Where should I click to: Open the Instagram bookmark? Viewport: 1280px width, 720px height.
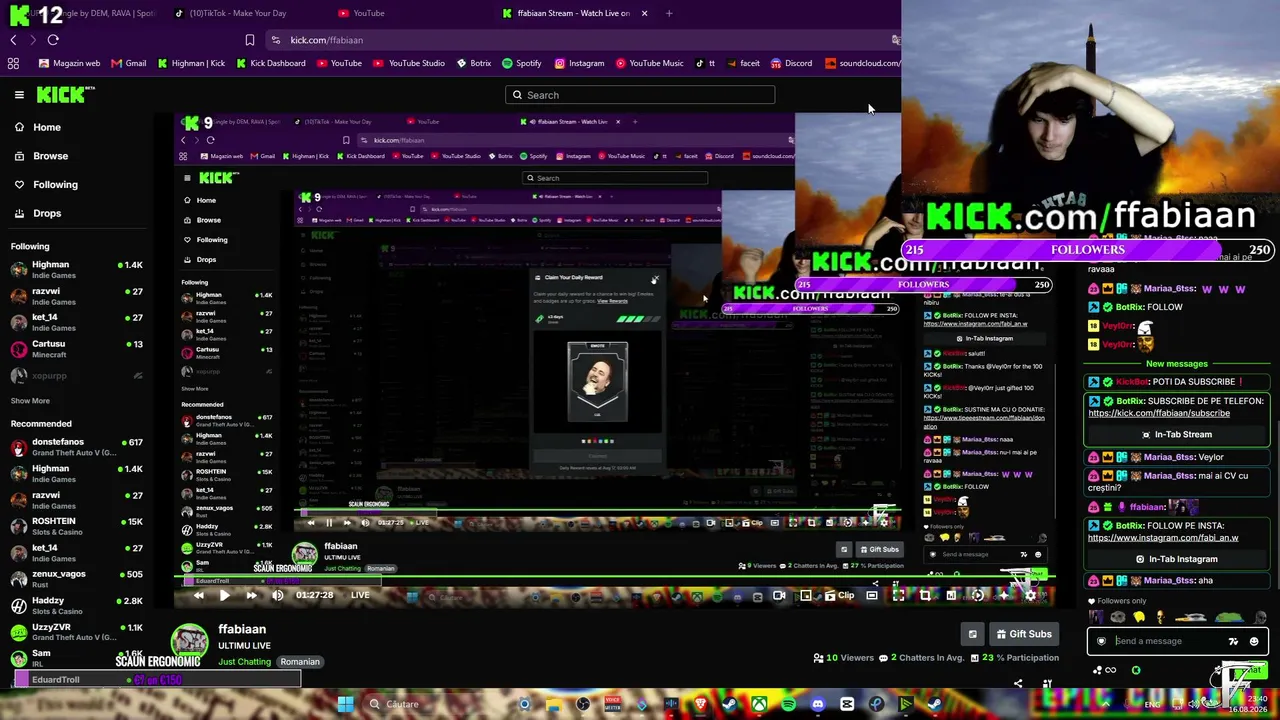click(580, 63)
